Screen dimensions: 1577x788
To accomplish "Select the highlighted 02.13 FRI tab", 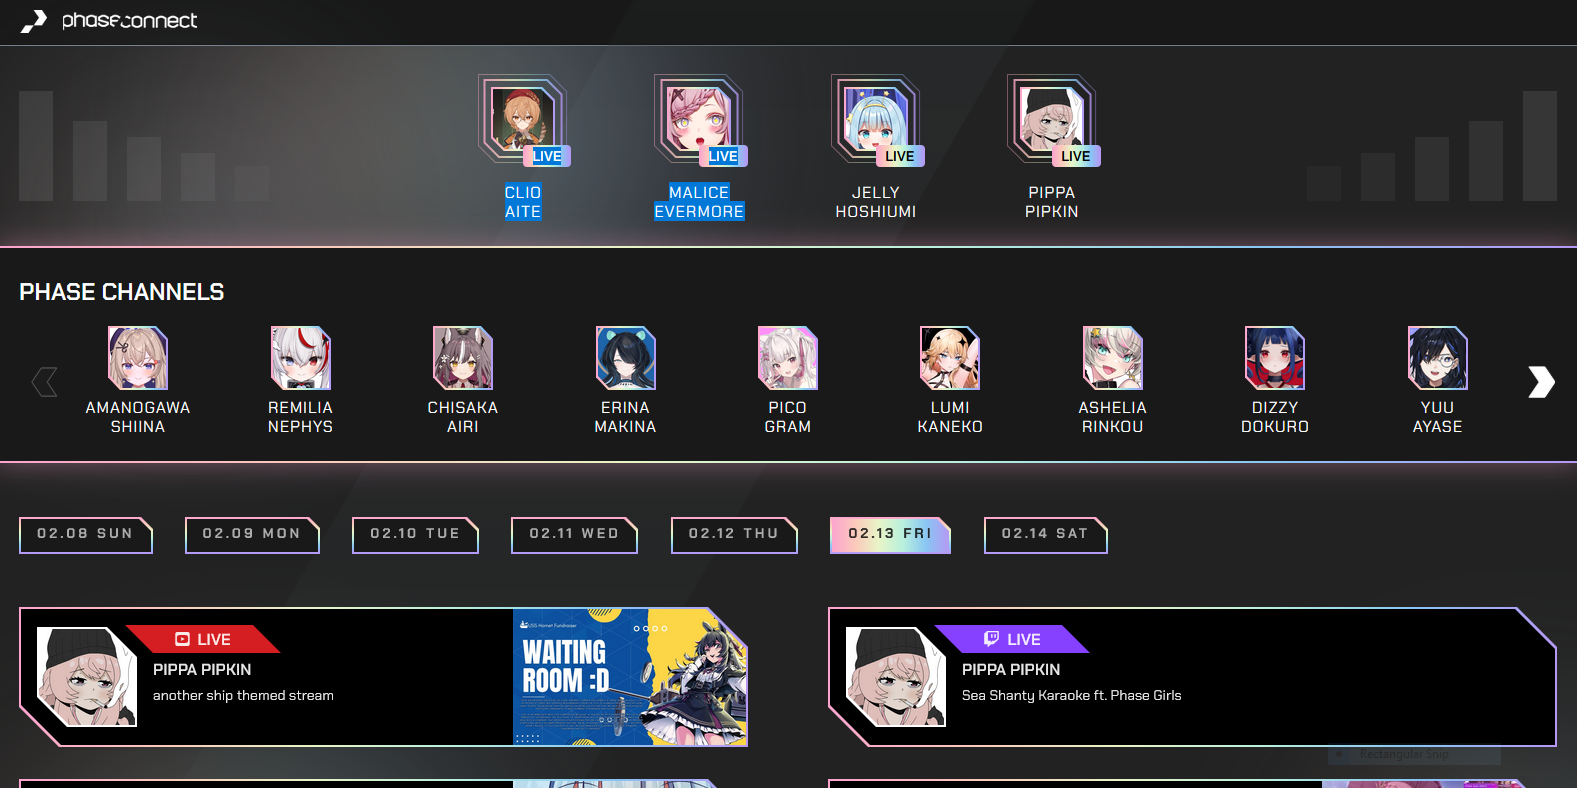I will tap(890, 535).
